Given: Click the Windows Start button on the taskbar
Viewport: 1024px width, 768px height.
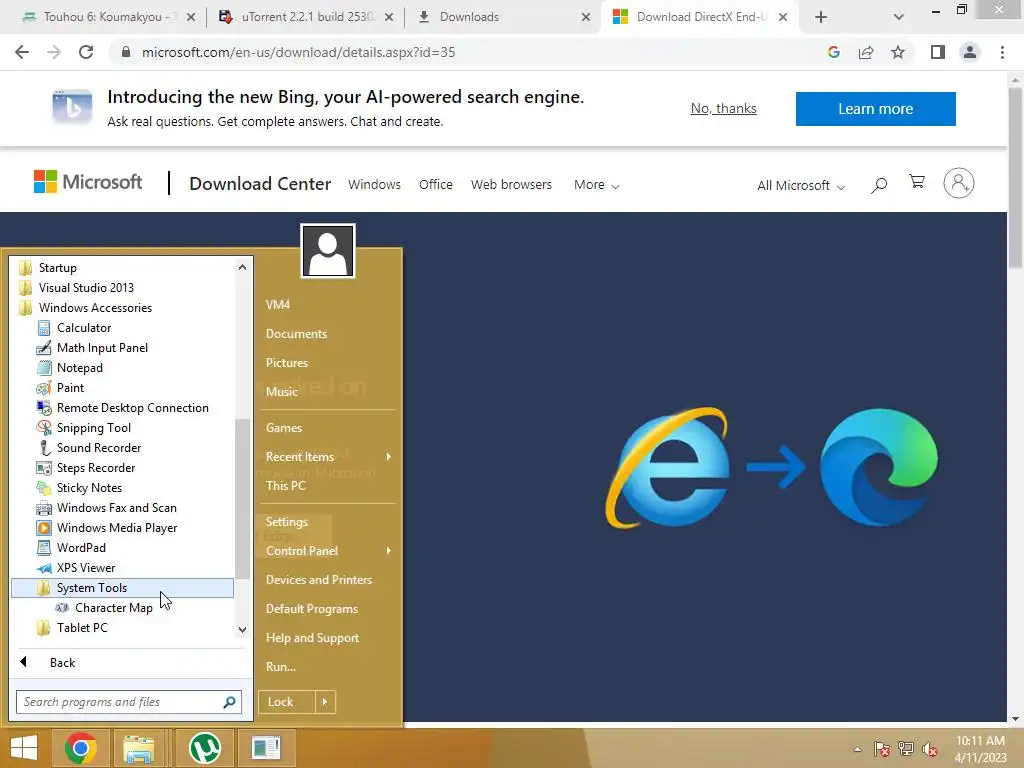Looking at the screenshot, I should [x=24, y=748].
